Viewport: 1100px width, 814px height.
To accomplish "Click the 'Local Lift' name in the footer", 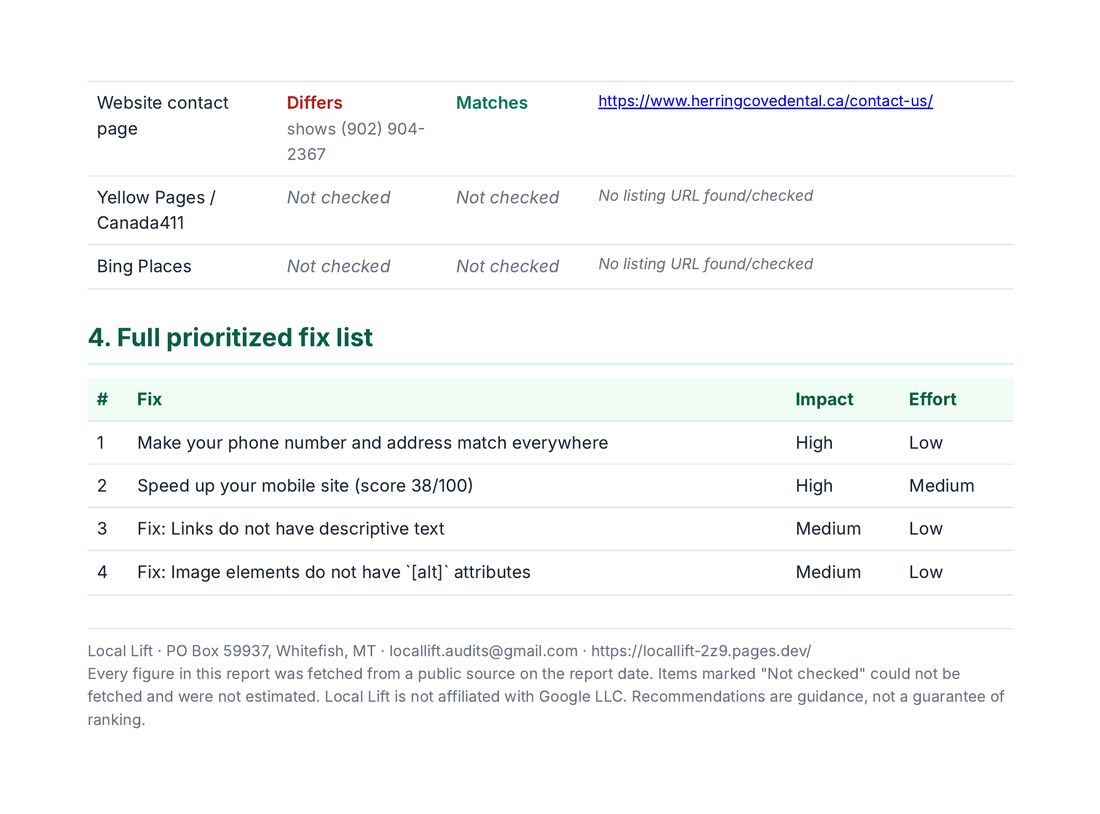I will point(120,651).
